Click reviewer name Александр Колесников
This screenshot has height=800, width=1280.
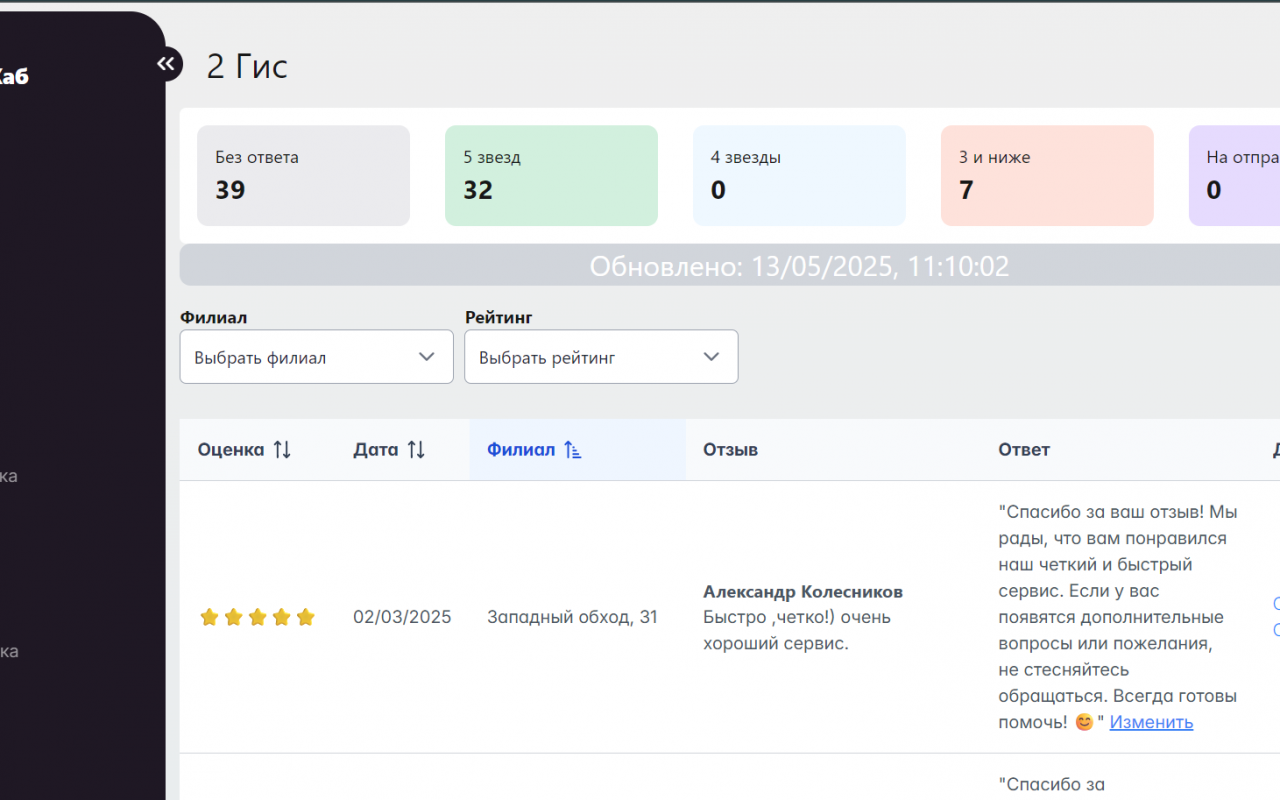803,591
